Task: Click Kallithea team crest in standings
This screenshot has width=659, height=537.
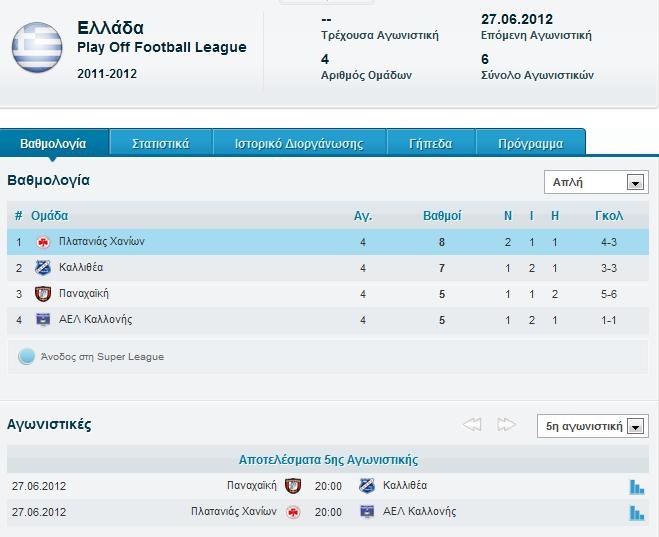Action: tap(43, 268)
